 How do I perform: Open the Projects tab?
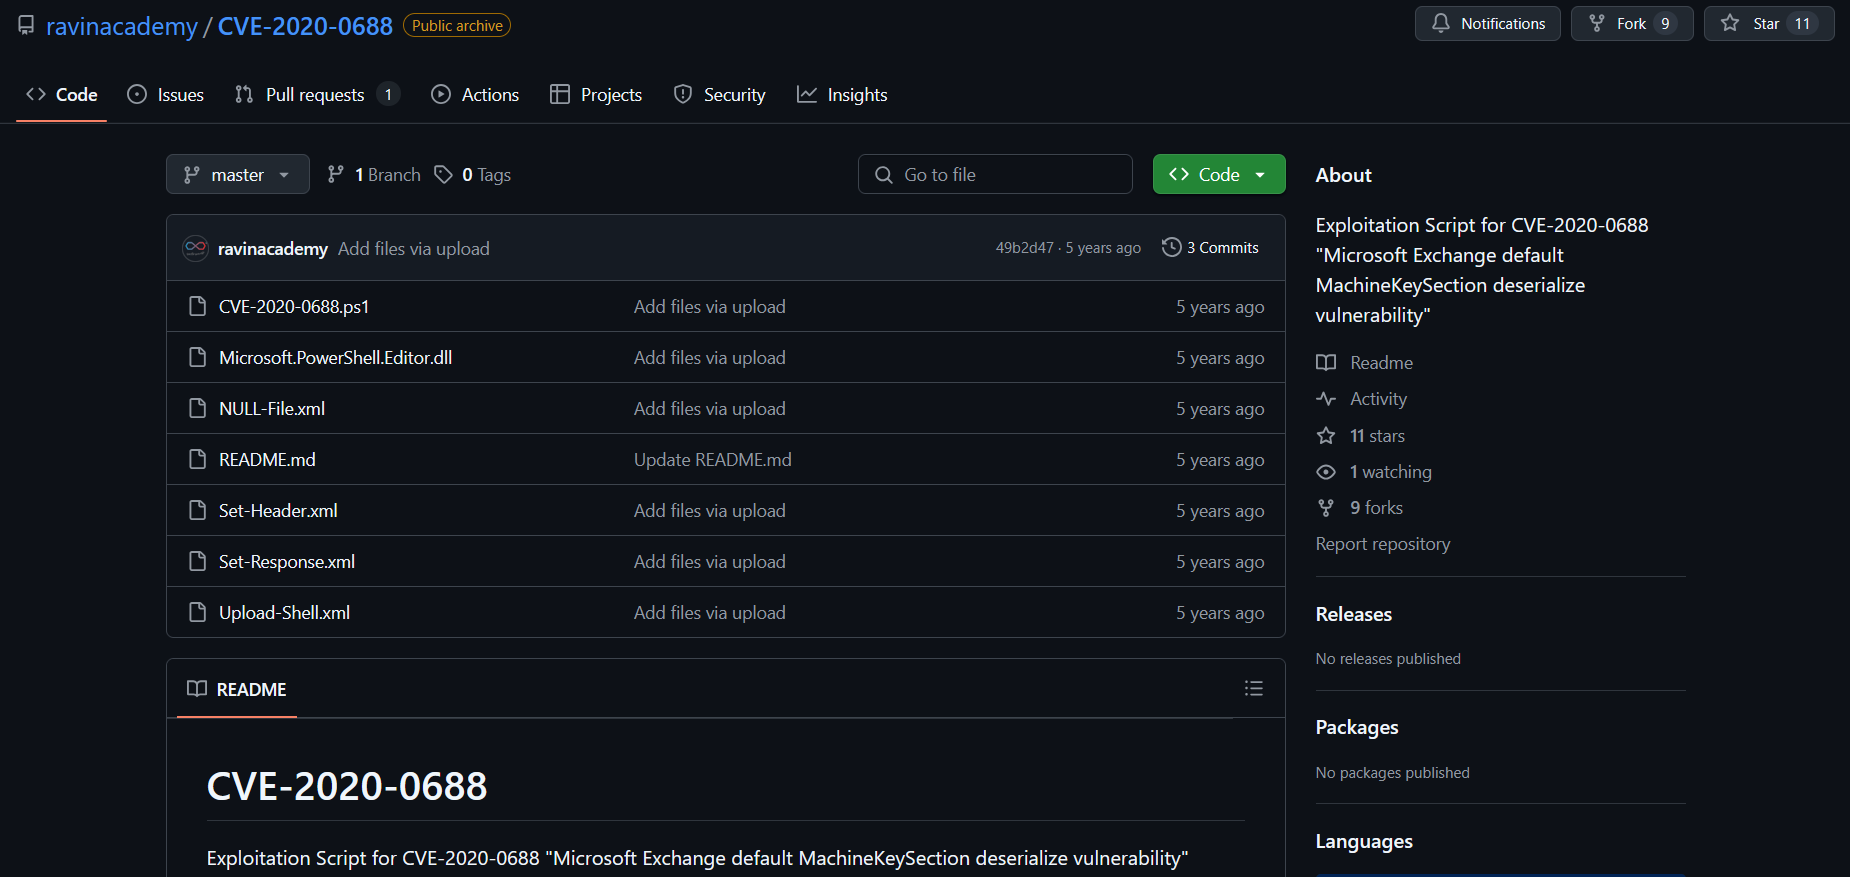click(x=596, y=95)
